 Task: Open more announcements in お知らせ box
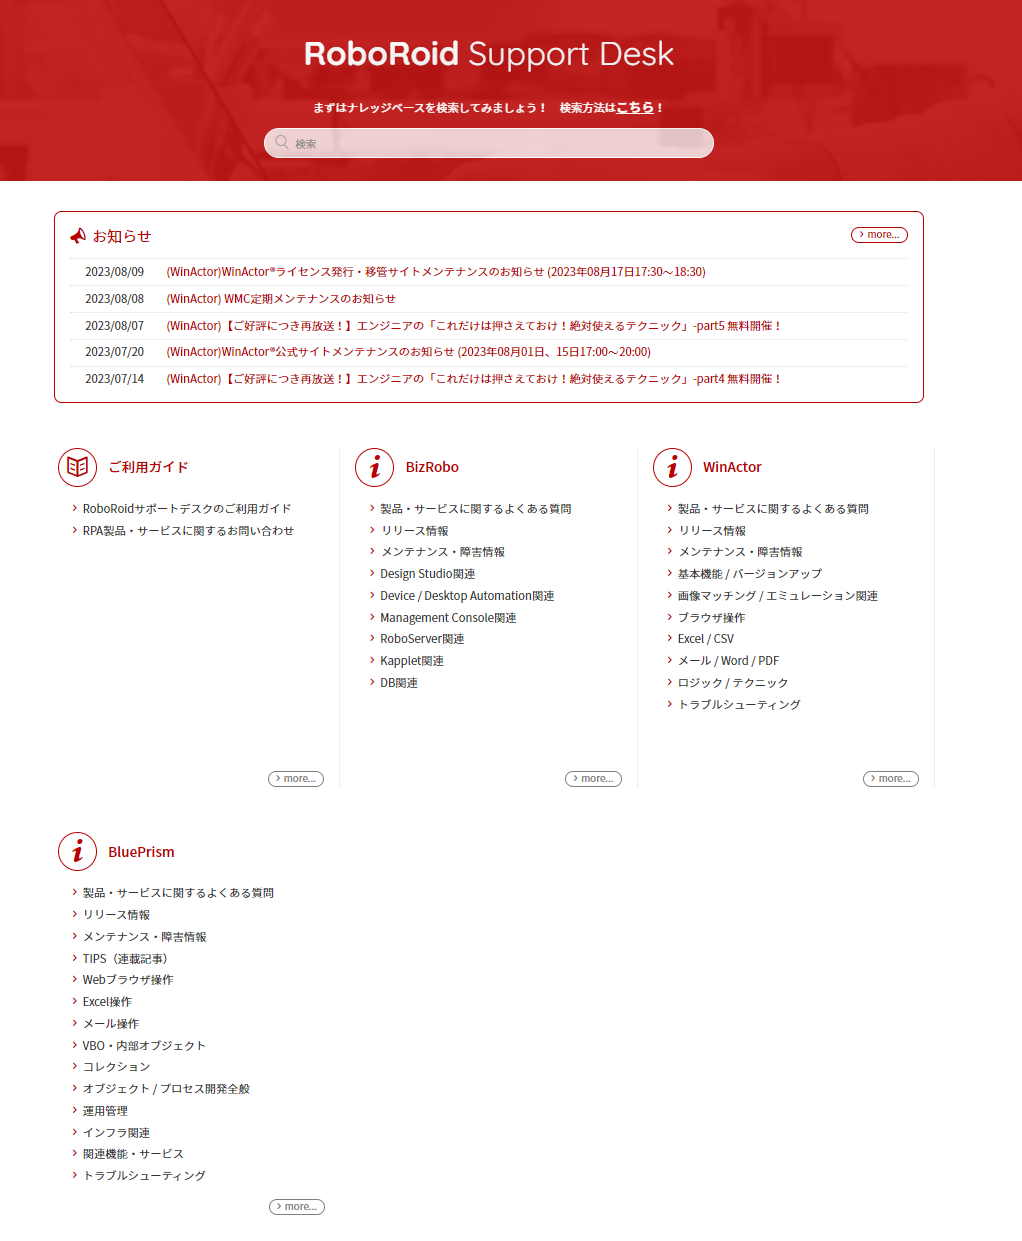click(879, 235)
